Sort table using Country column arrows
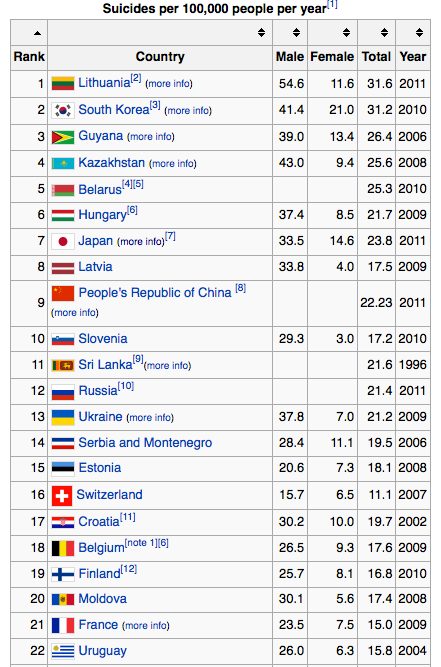Image resolution: width=441 pixels, height=667 pixels. tap(262, 32)
